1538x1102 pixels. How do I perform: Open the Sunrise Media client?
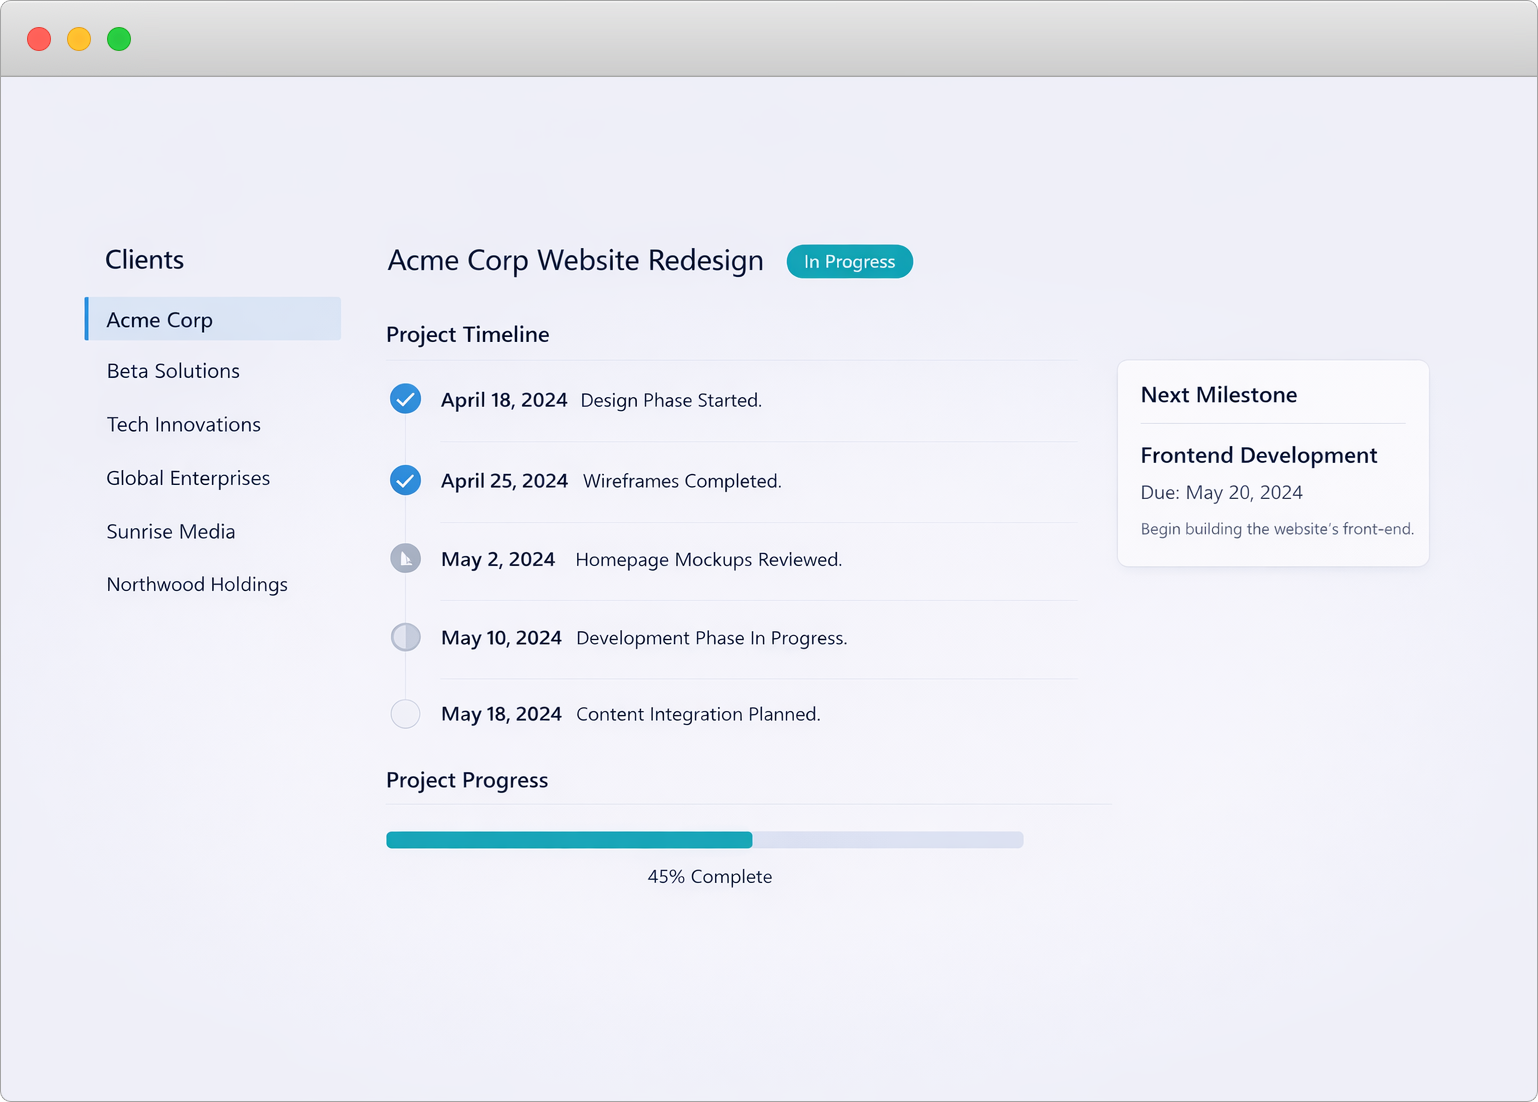[171, 532]
